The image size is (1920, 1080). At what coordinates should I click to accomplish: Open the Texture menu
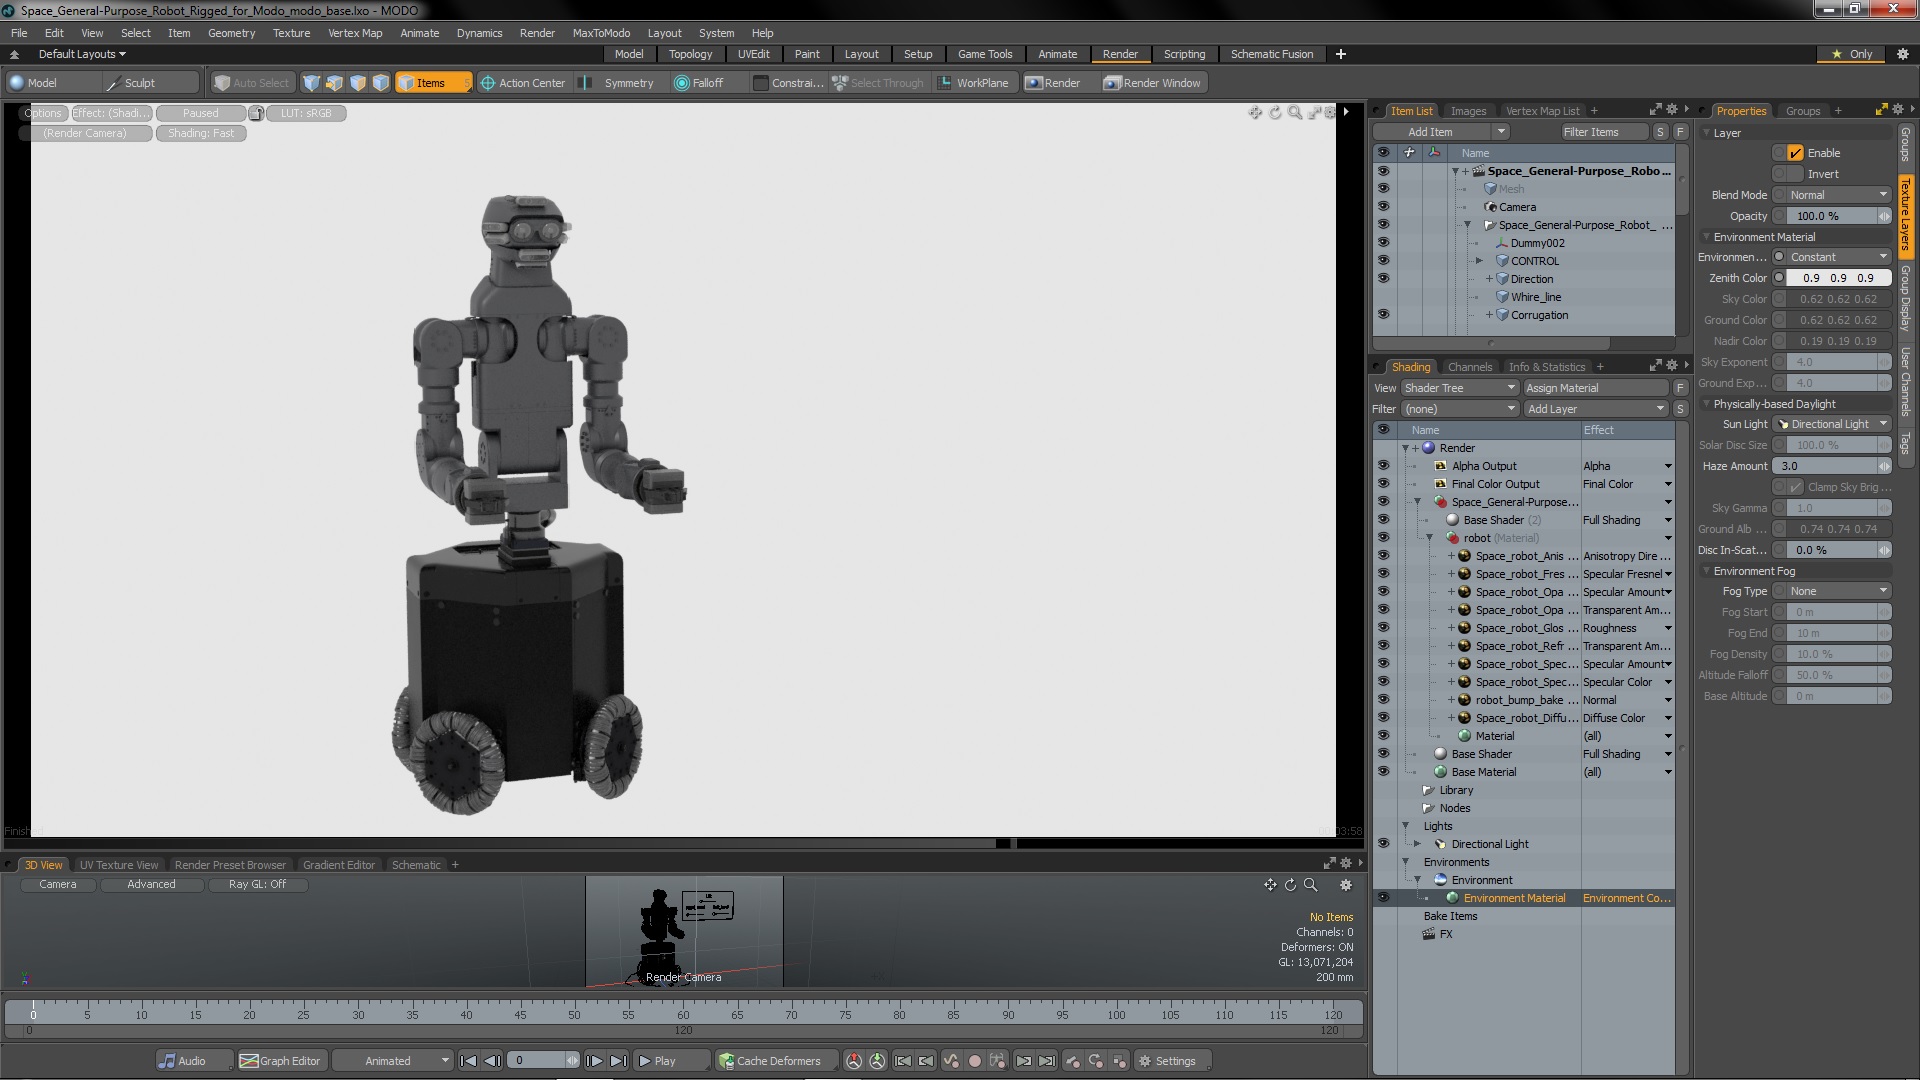click(291, 33)
